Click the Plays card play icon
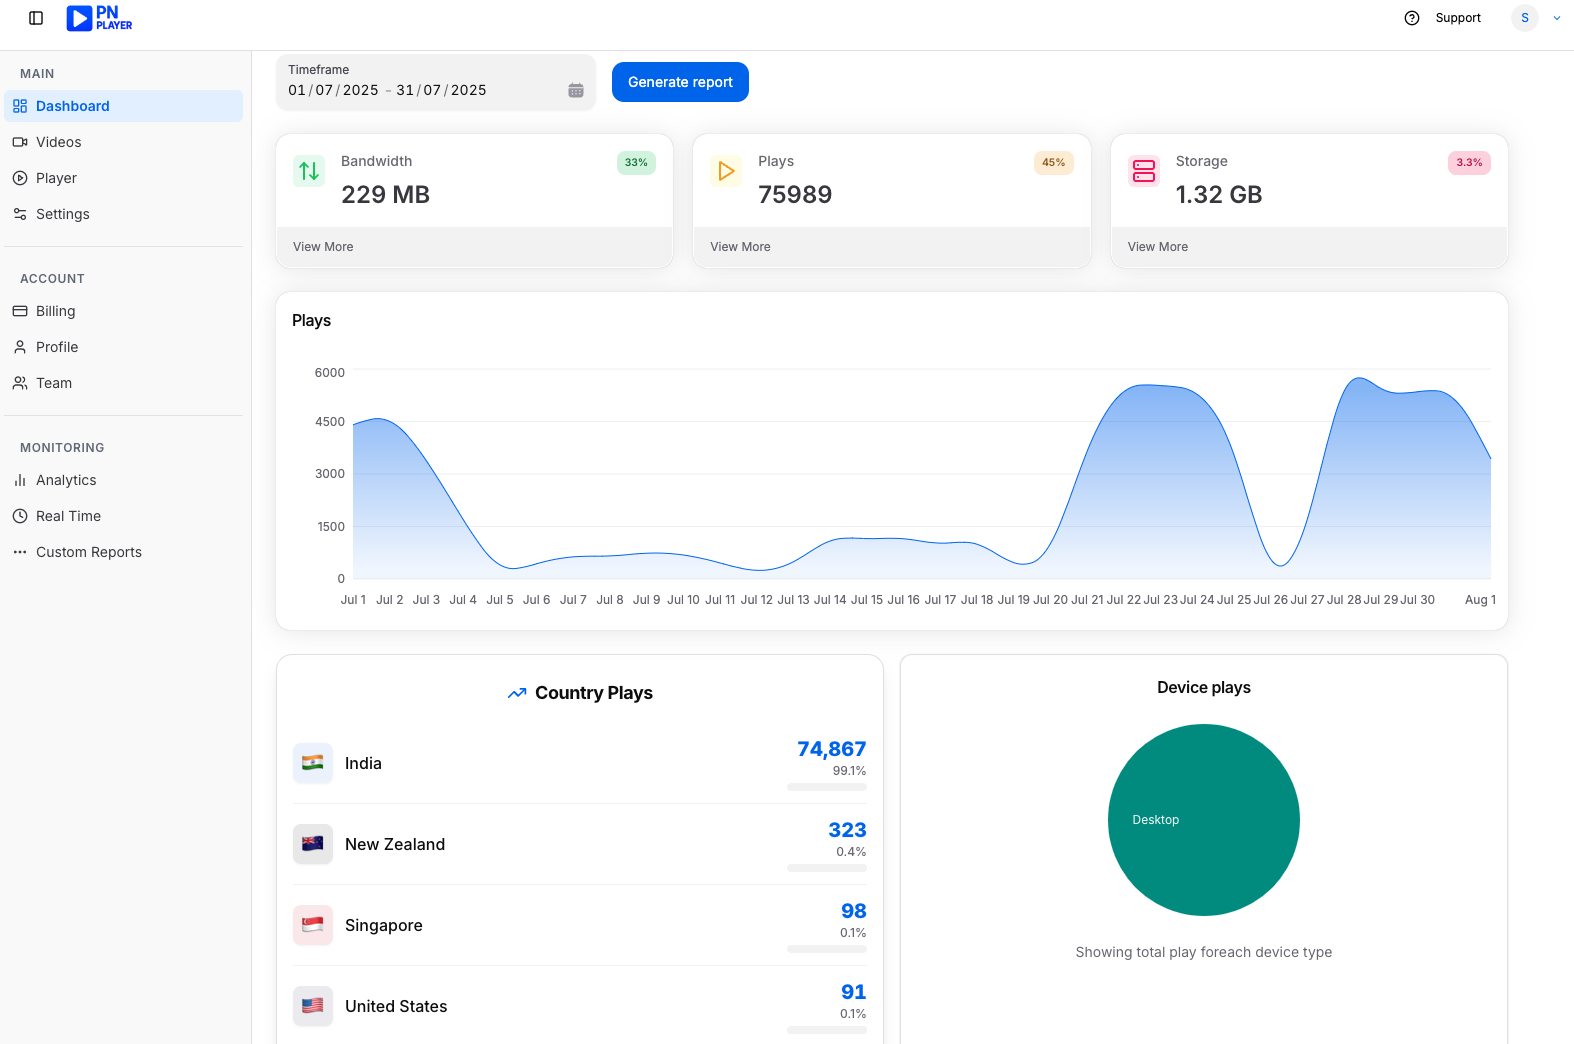This screenshot has width=1574, height=1044. 726,171
